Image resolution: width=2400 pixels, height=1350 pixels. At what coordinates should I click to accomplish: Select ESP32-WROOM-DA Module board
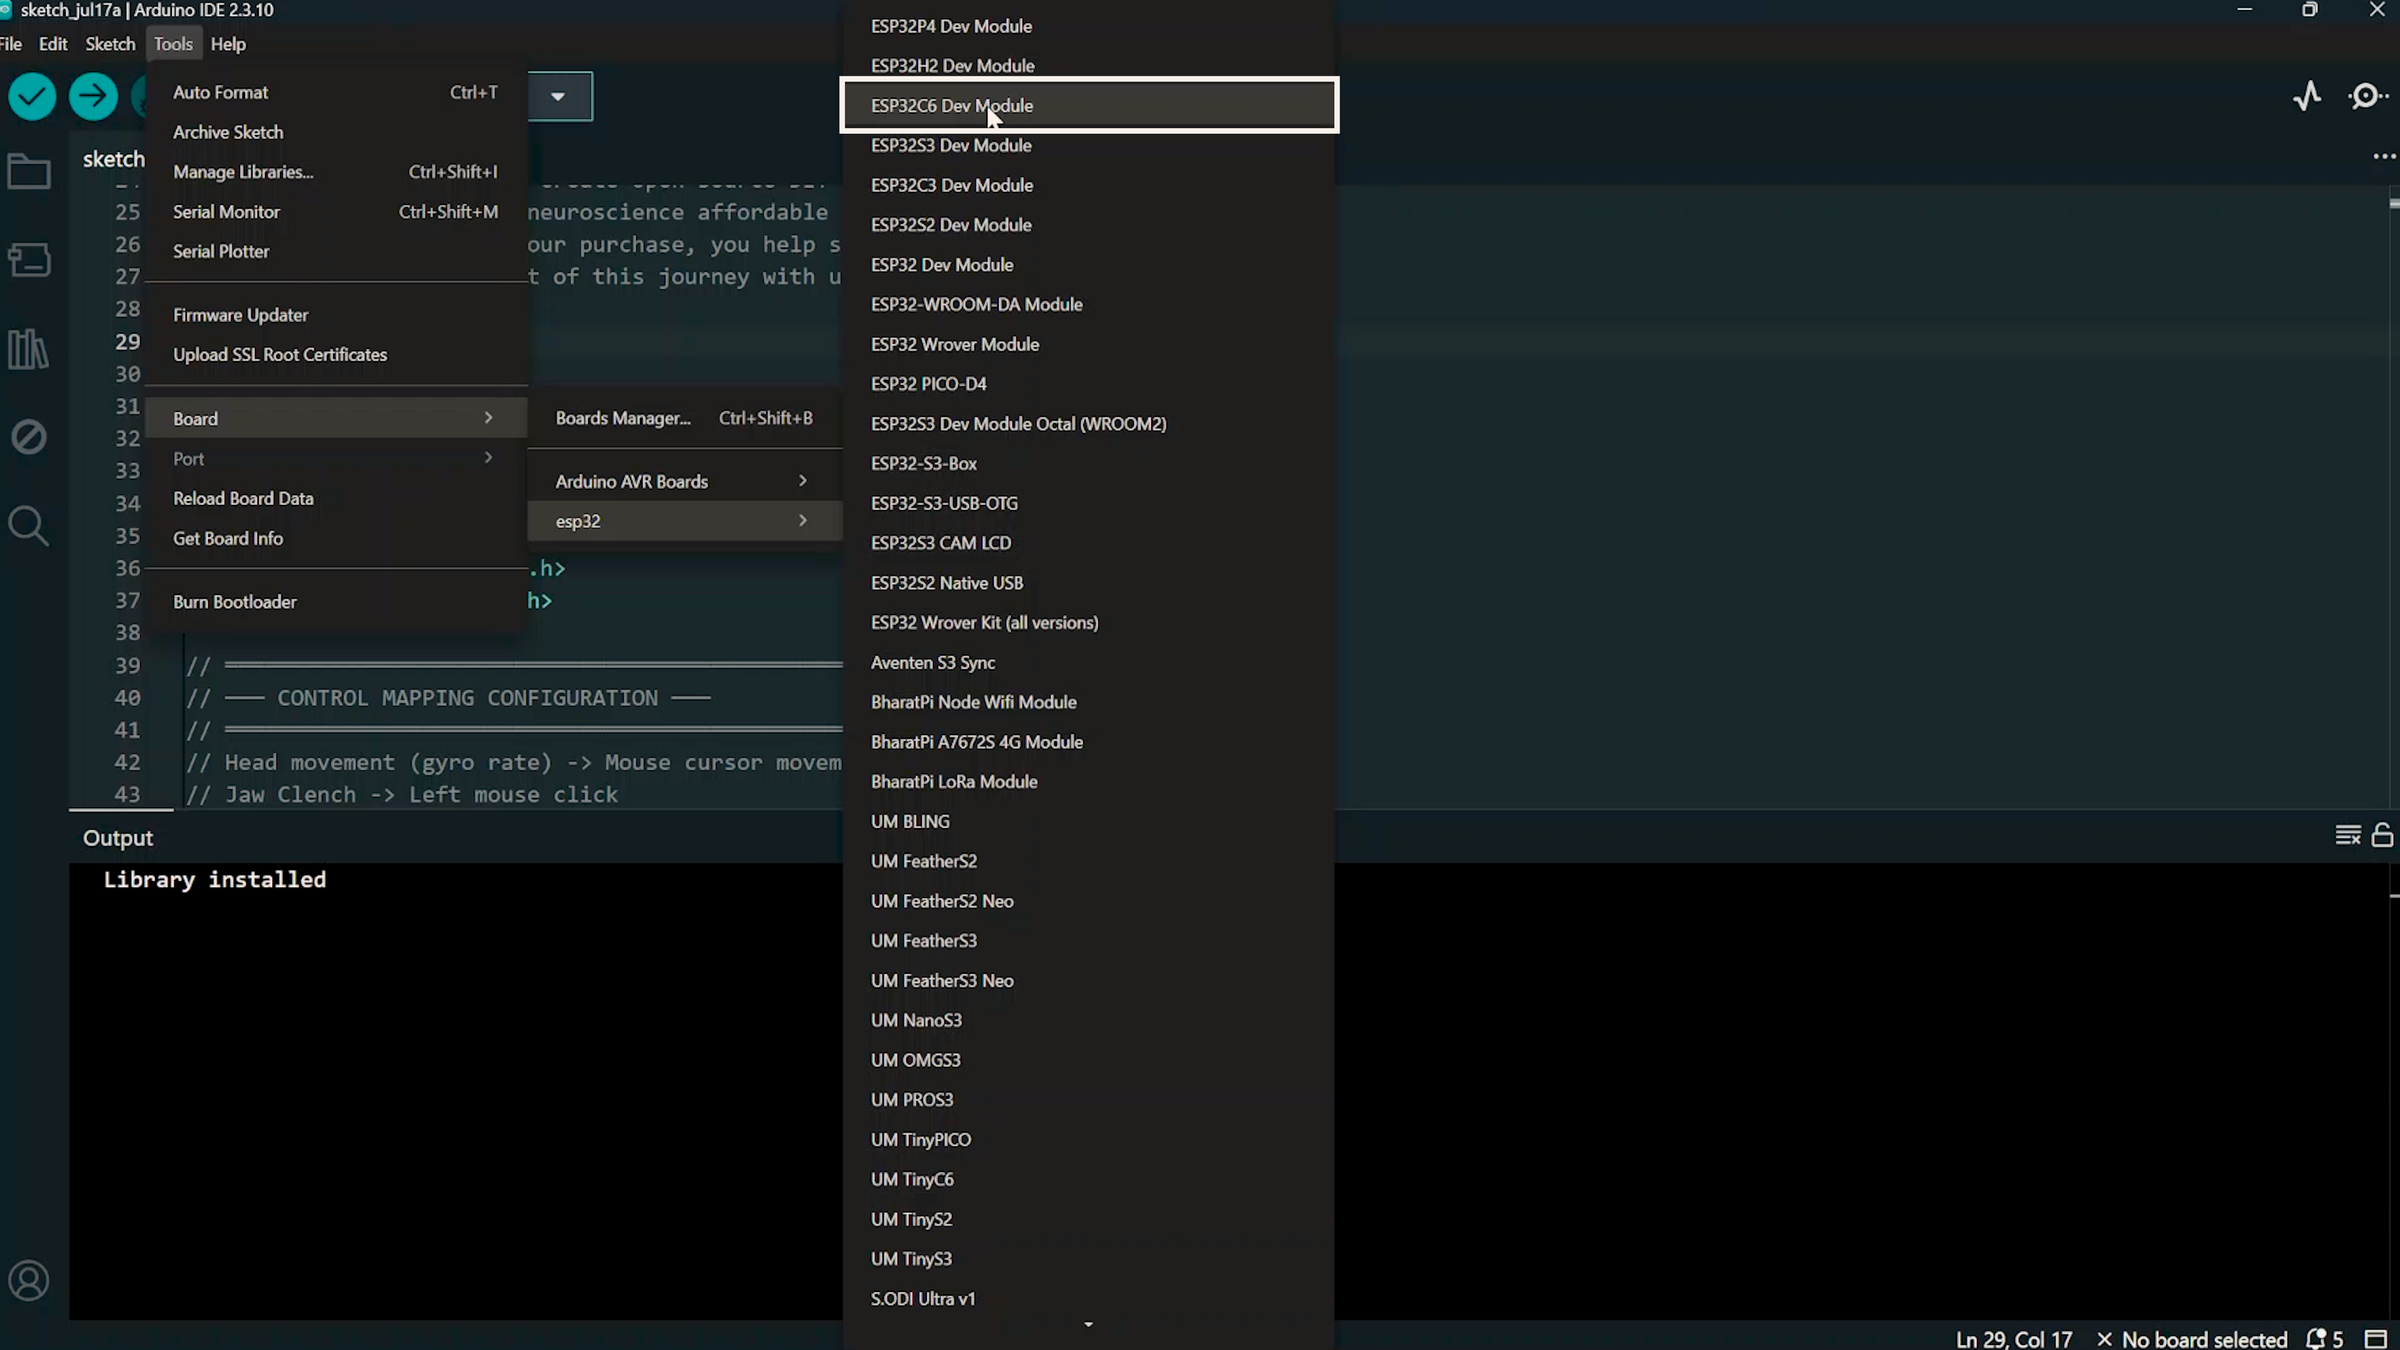point(1089,304)
